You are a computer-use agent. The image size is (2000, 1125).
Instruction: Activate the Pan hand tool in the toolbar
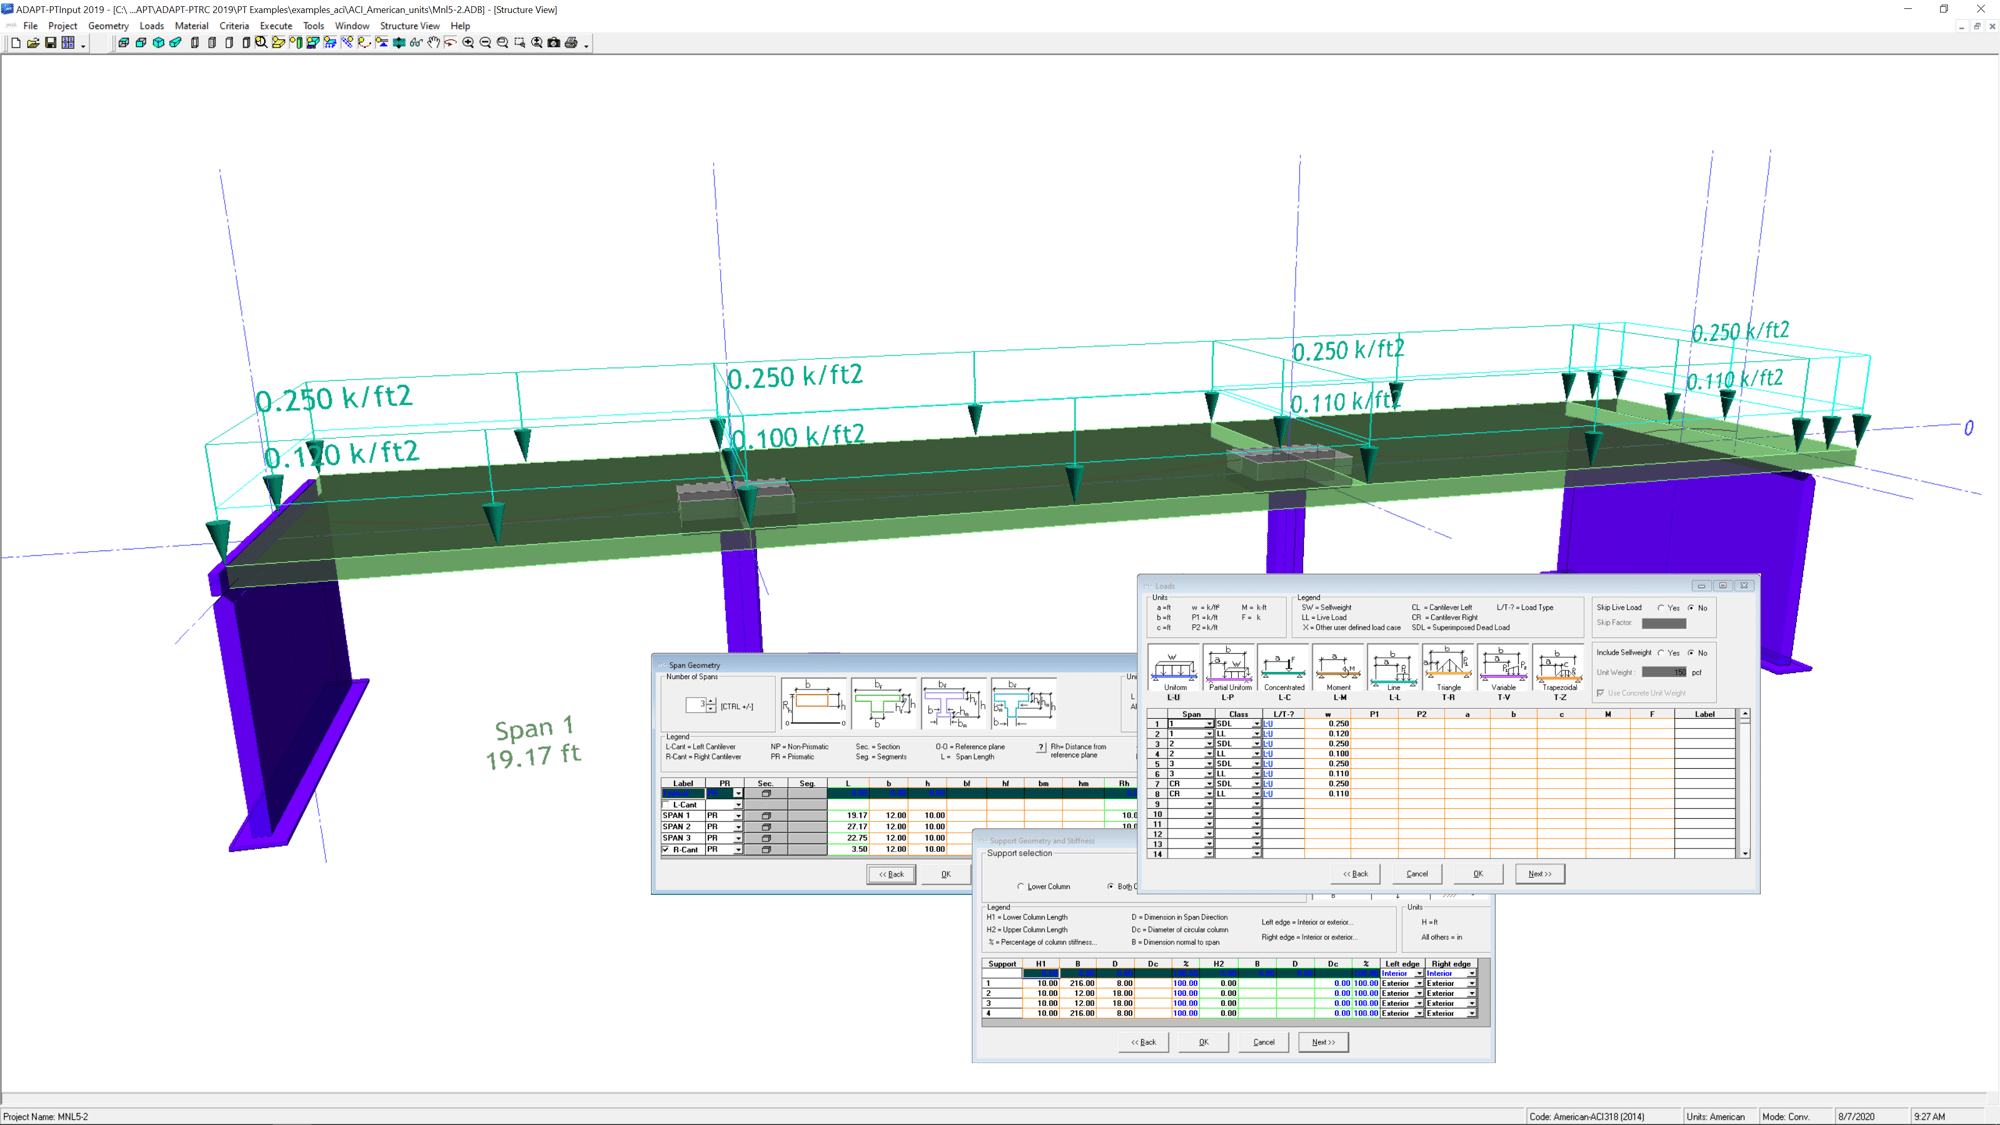pos(433,43)
